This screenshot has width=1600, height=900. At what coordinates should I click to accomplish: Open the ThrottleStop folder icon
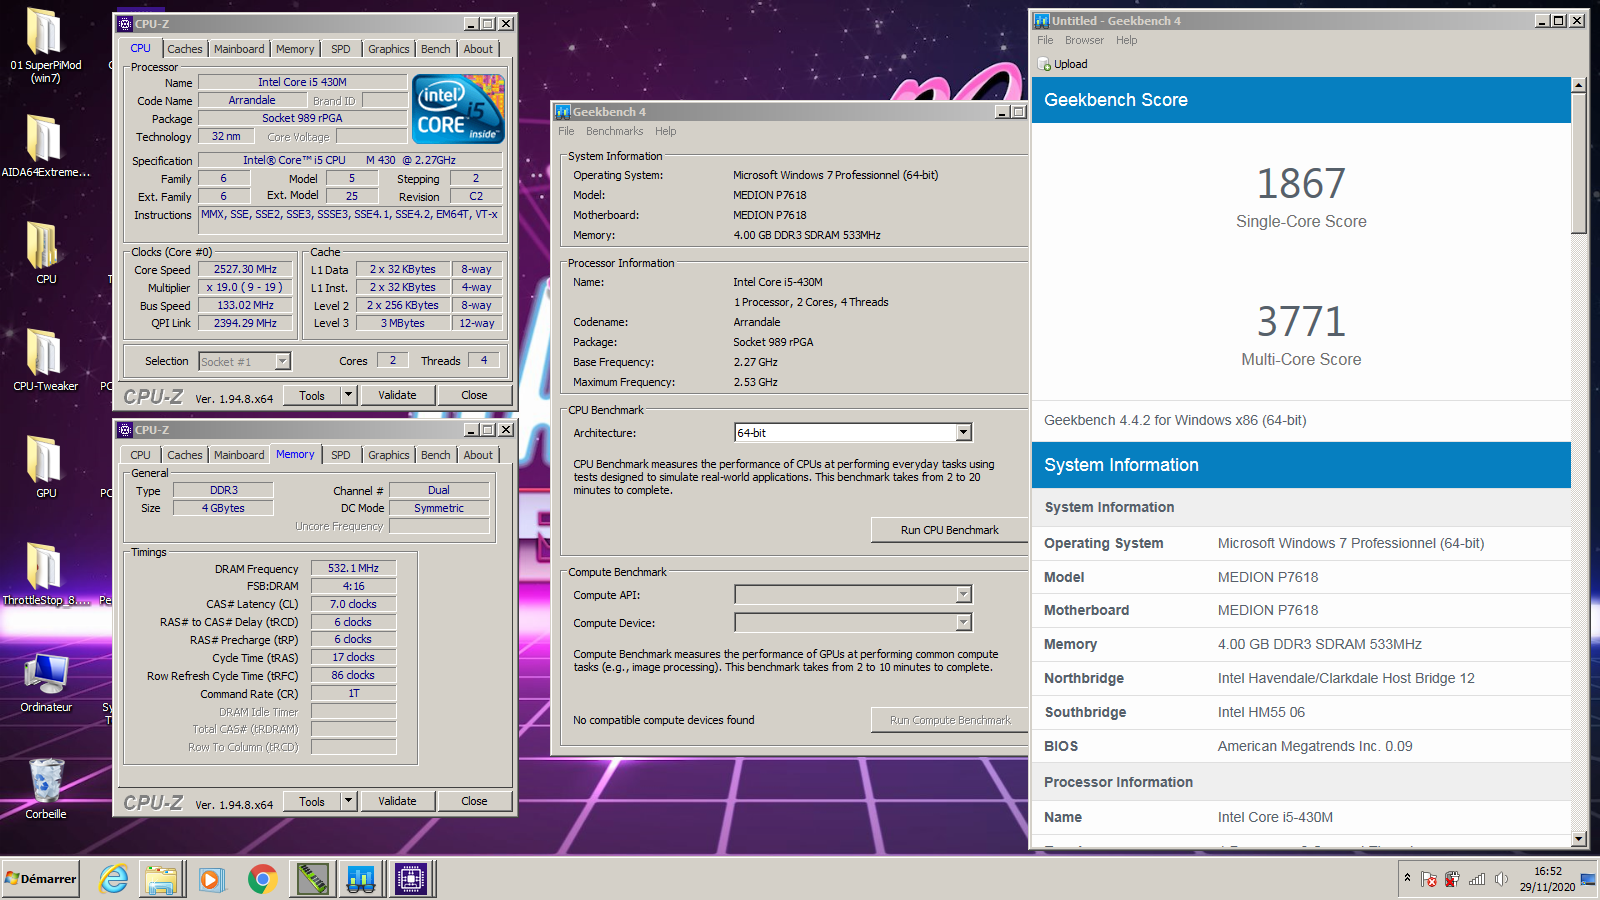pyautogui.click(x=45, y=574)
